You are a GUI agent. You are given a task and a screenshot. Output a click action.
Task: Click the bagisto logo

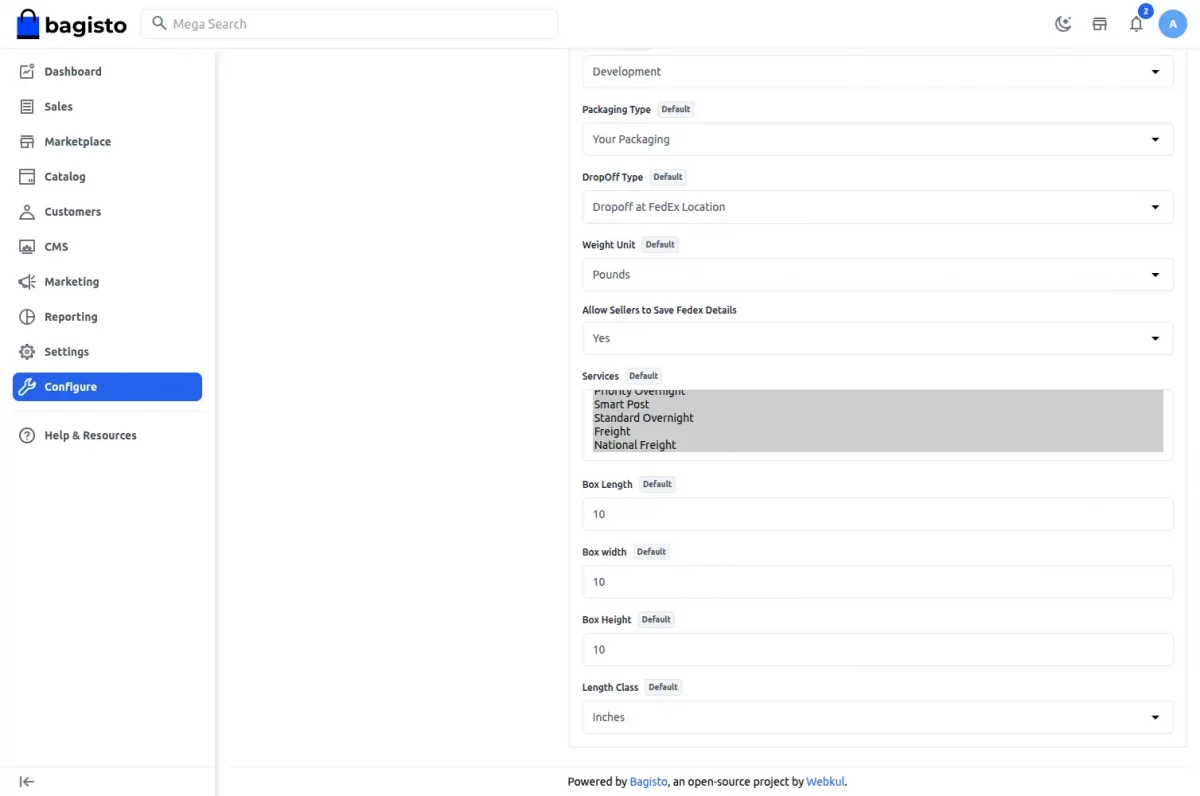[x=72, y=24]
